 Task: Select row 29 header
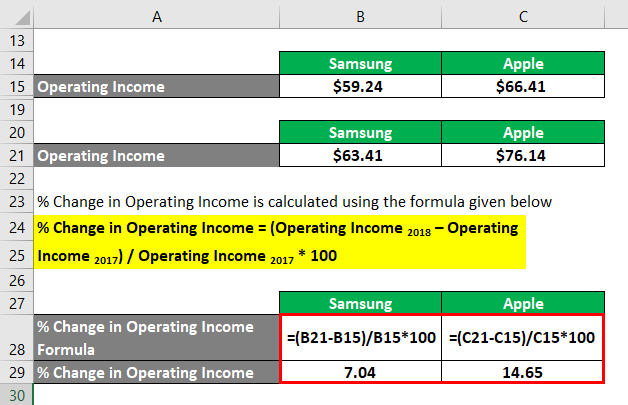[17, 372]
